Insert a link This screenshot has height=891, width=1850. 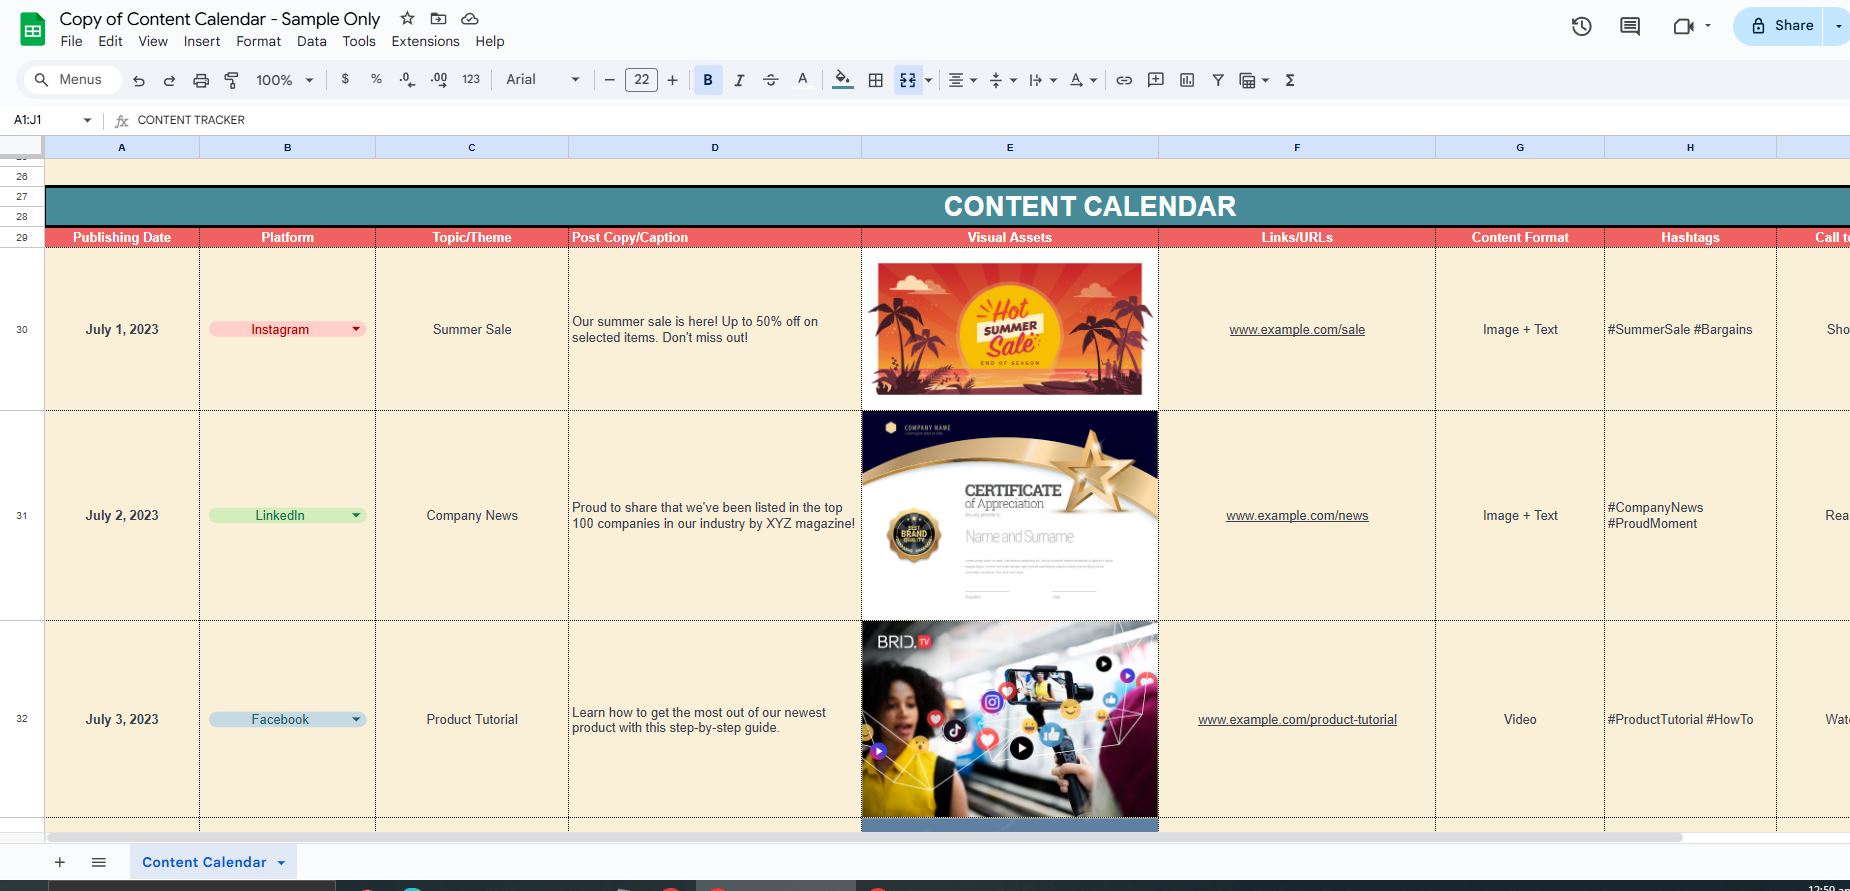[x=1124, y=80]
